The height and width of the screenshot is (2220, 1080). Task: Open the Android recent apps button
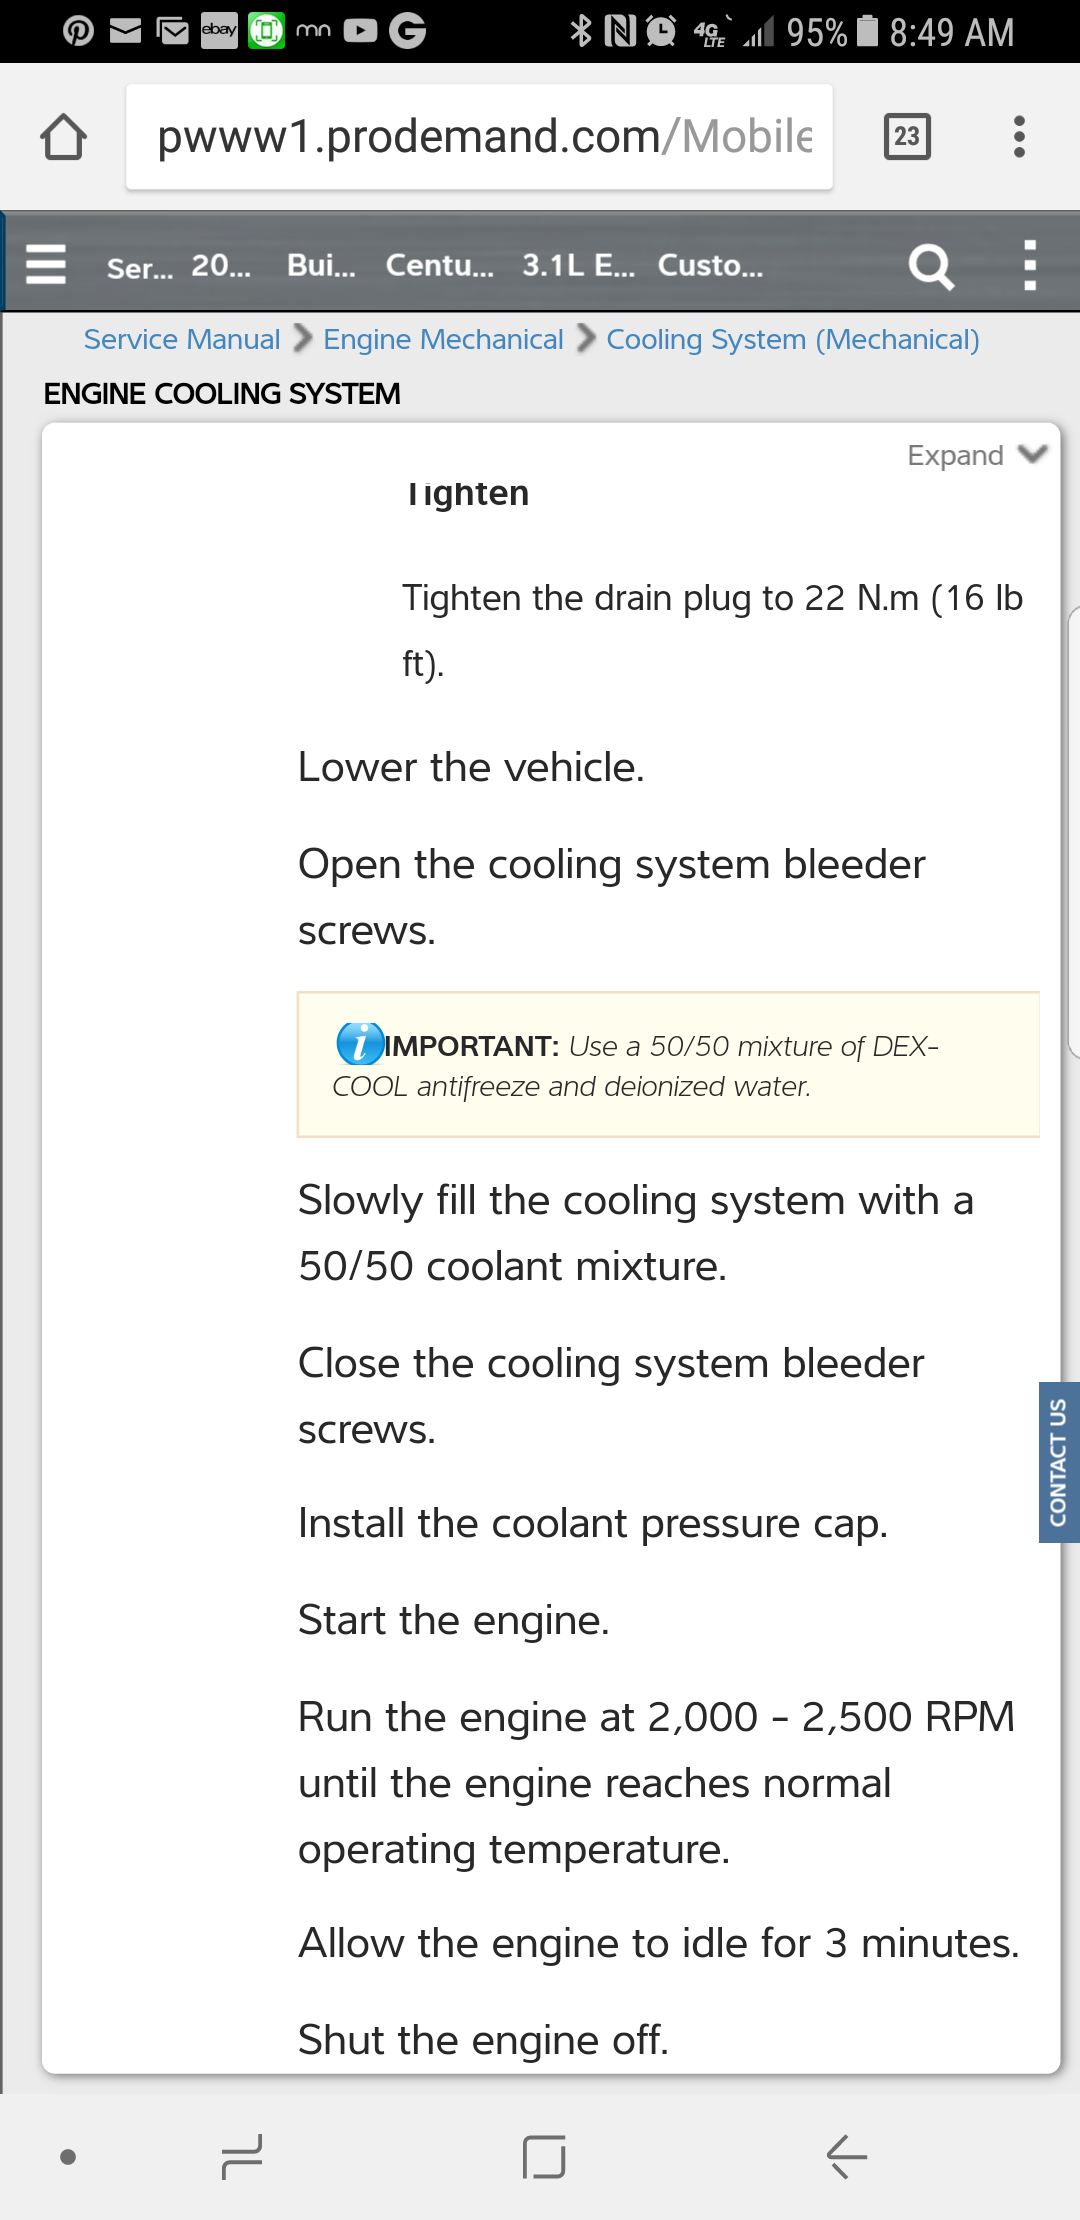coord(241,2156)
